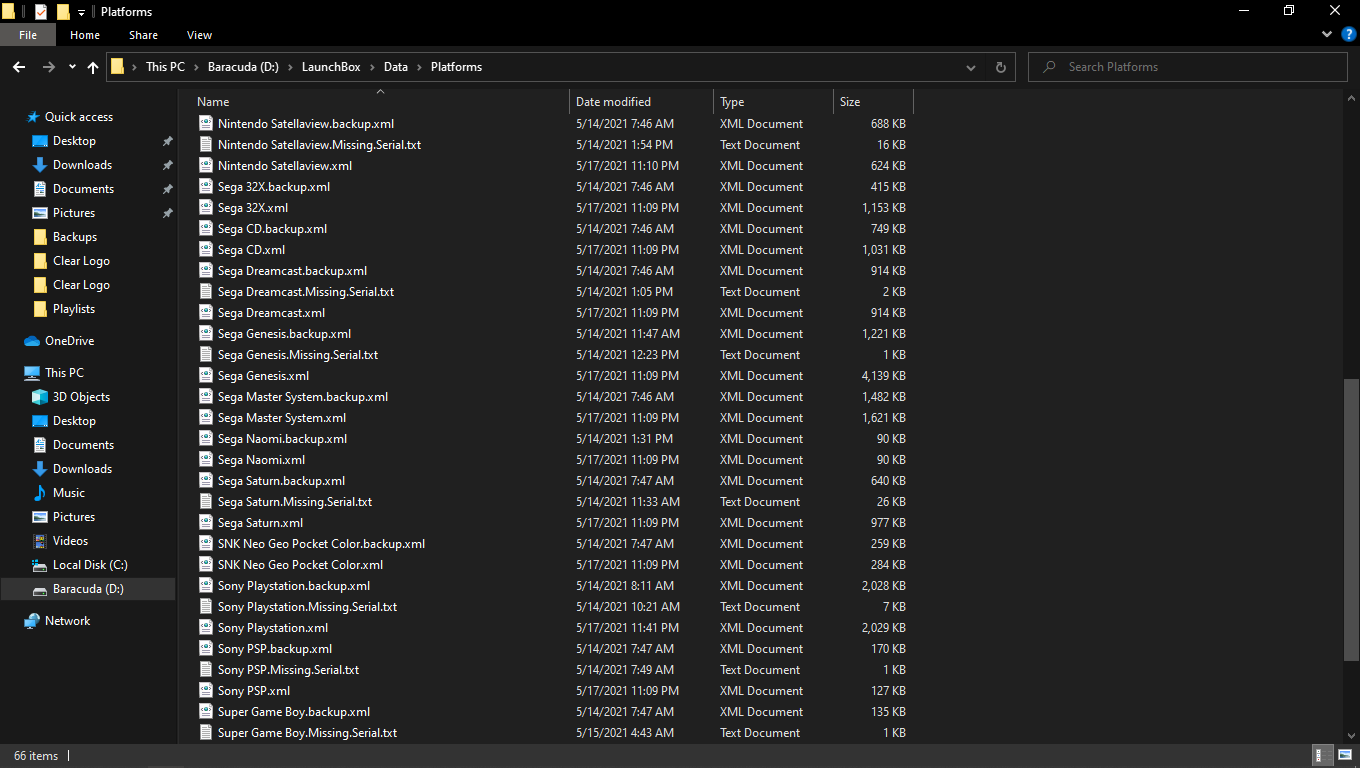This screenshot has height=768, width=1360.
Task: Open Backups folder in sidebar
Action: click(x=75, y=237)
